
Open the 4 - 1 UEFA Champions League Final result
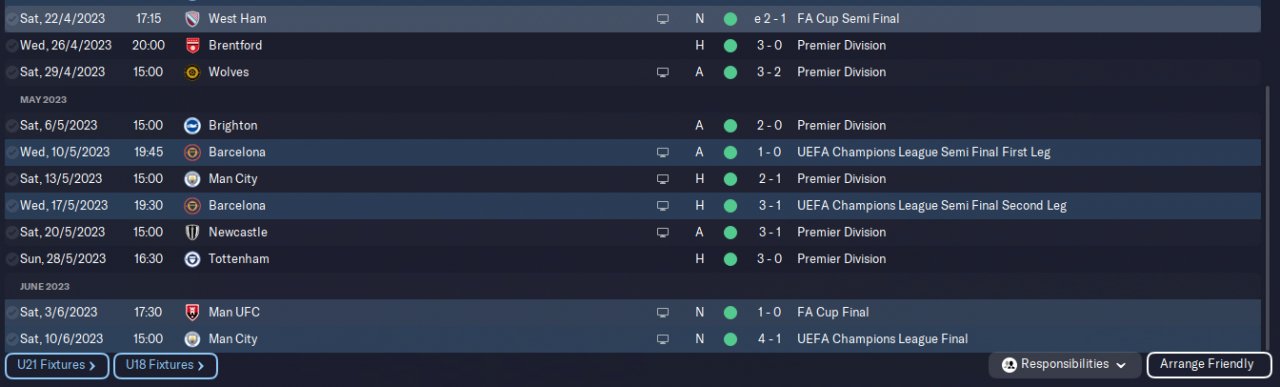point(767,339)
